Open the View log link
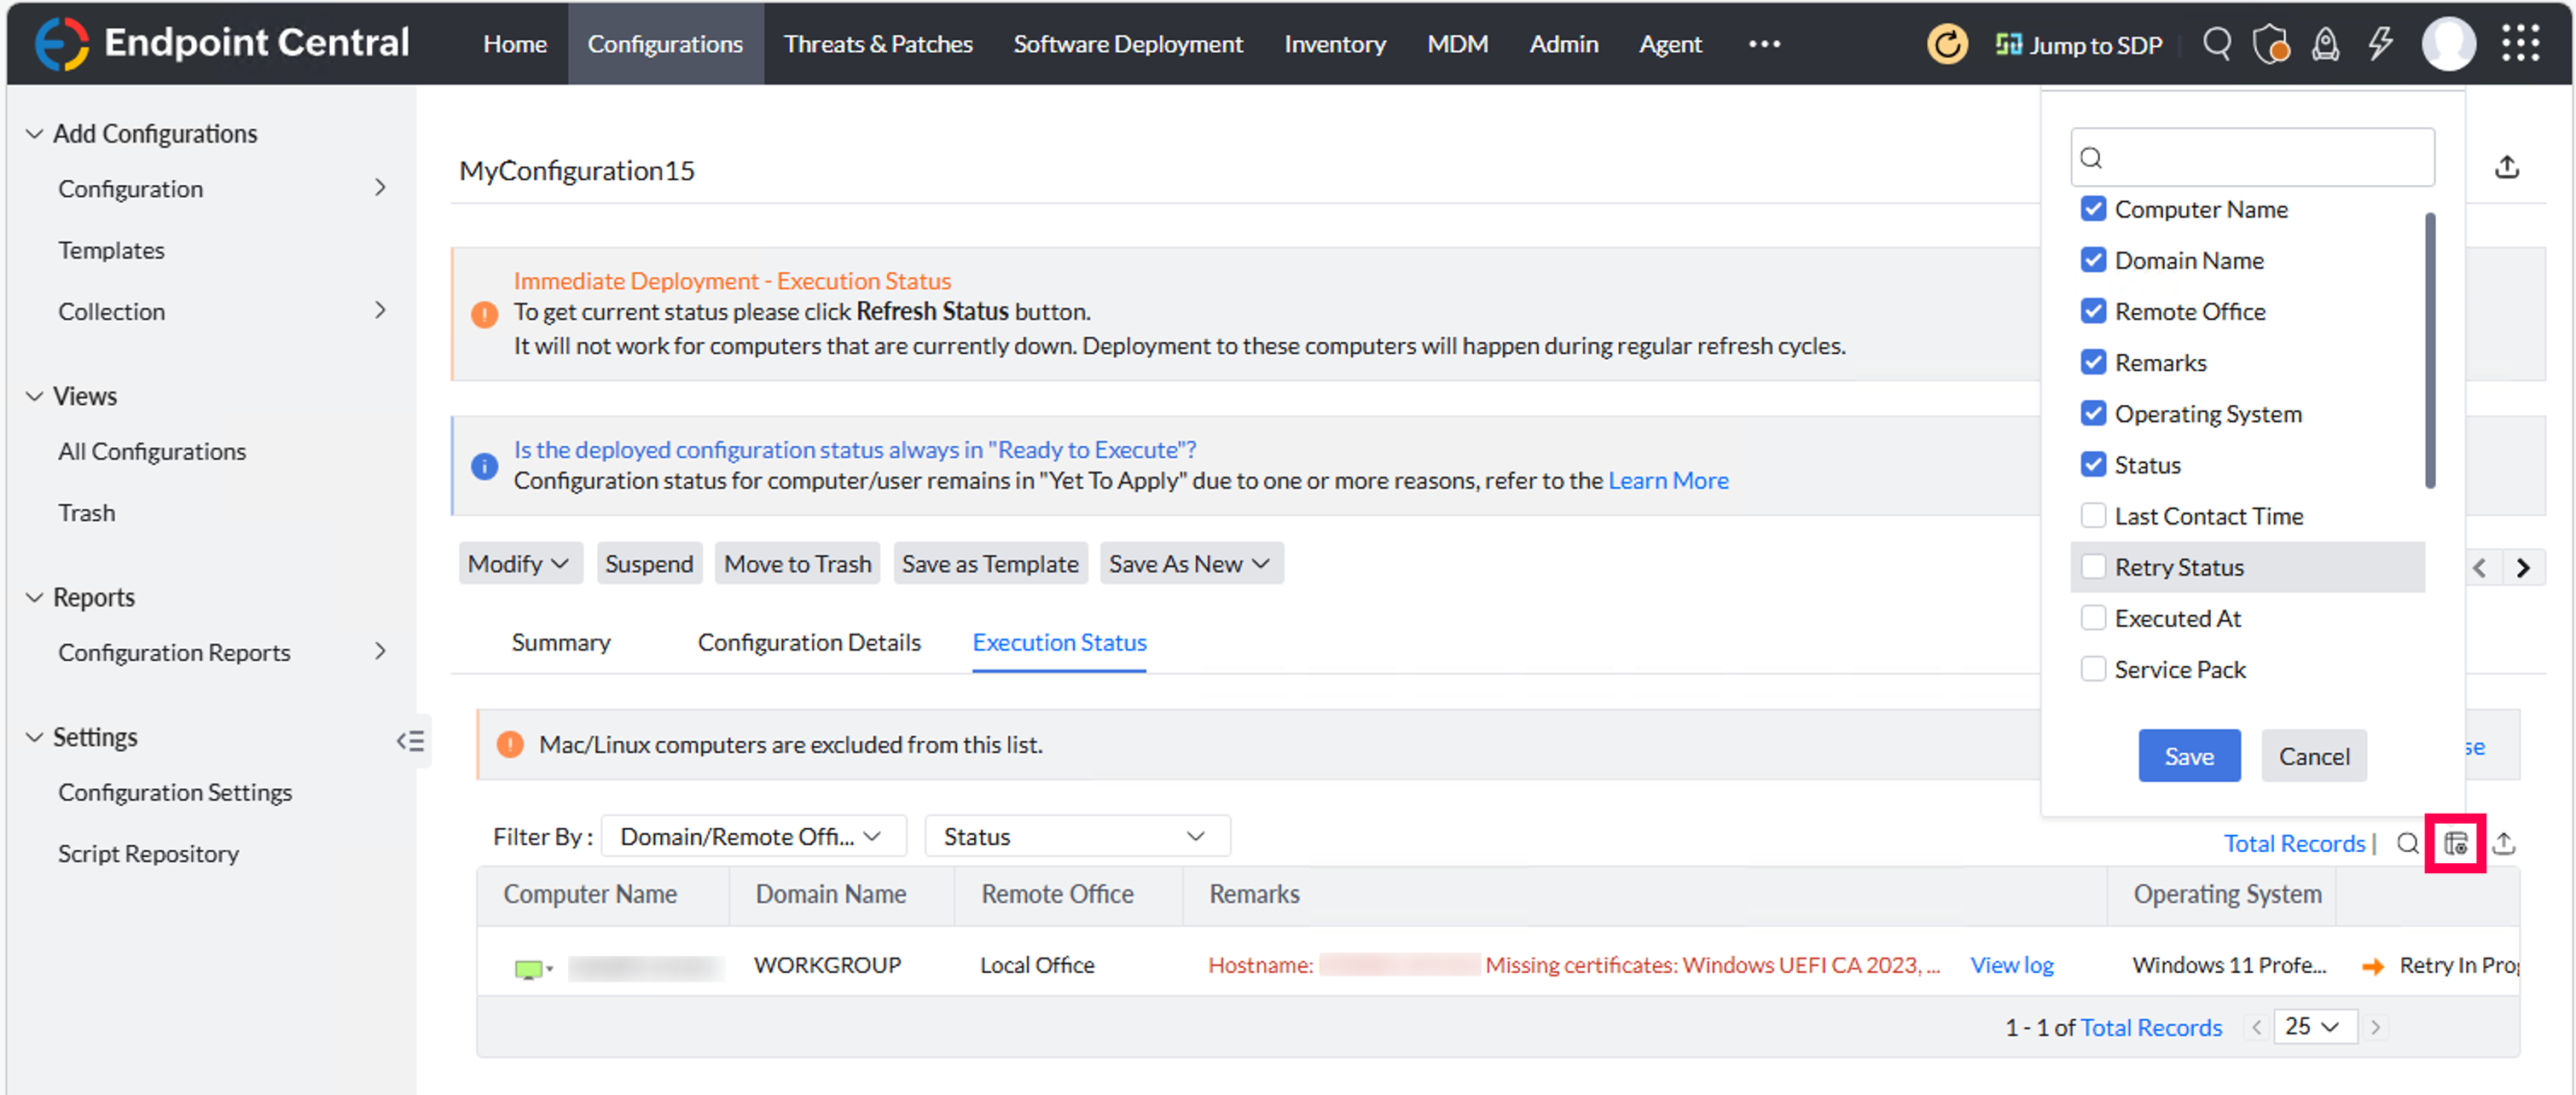Image resolution: width=2576 pixels, height=1095 pixels. pyautogui.click(x=2011, y=965)
